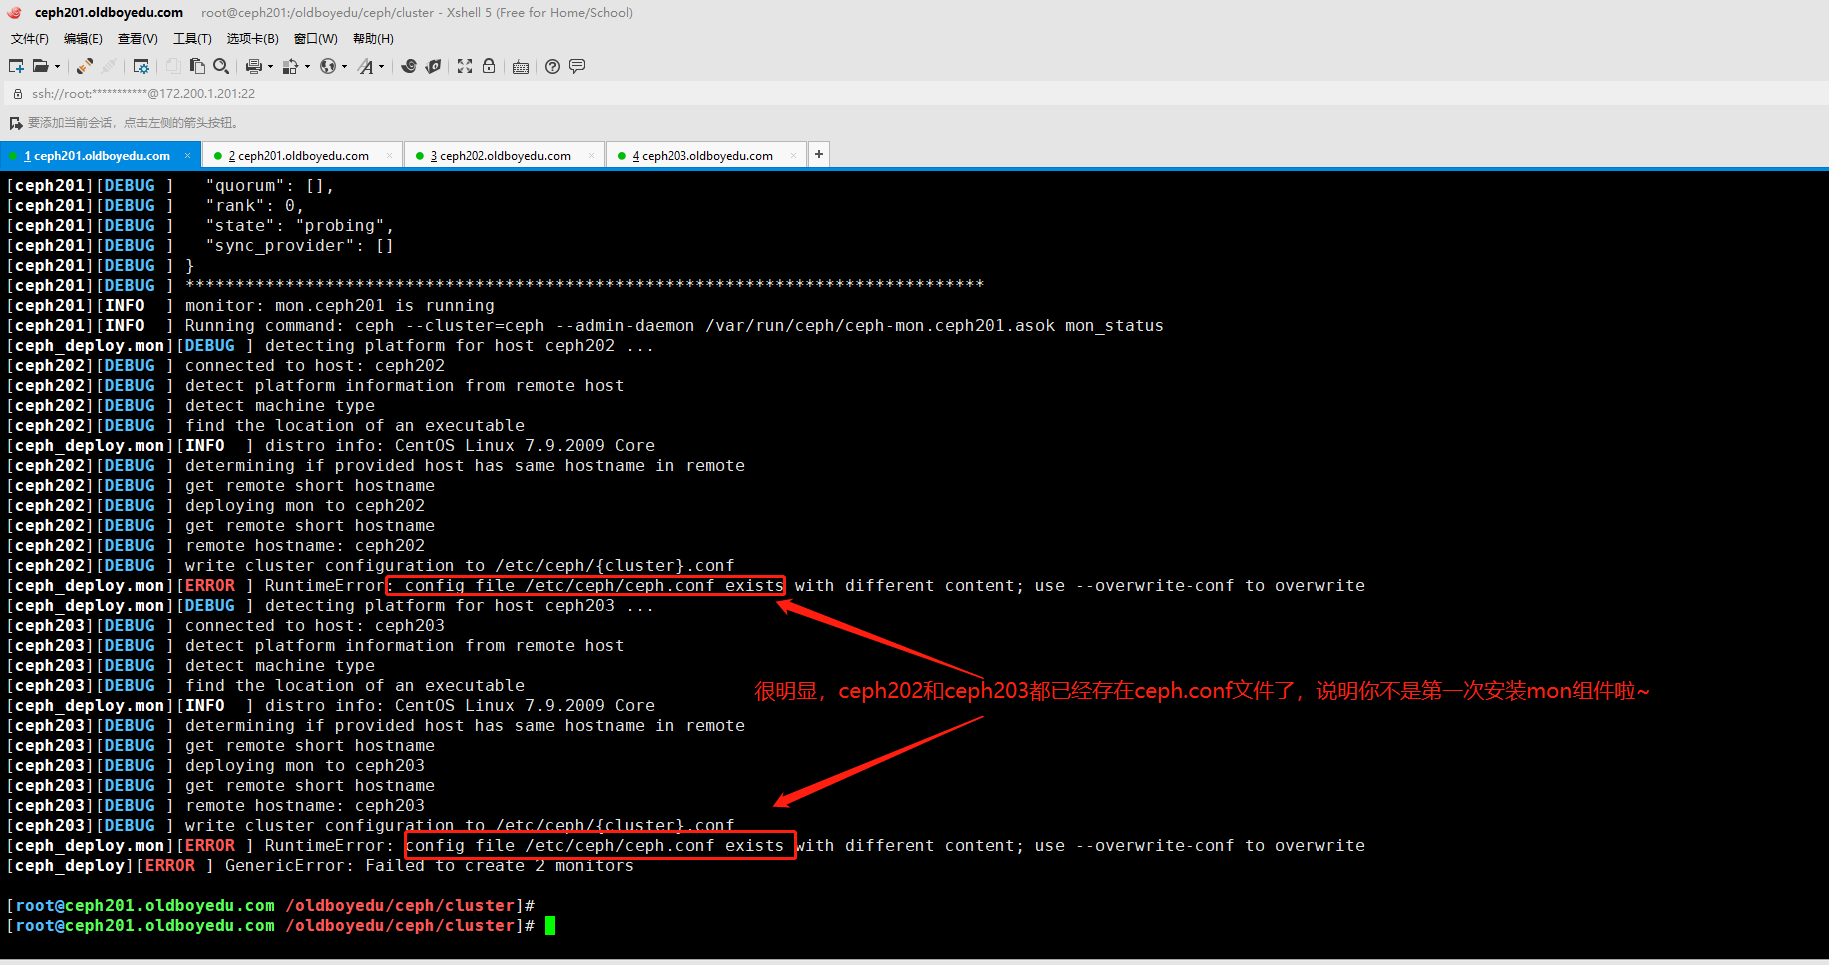Expand the font dropdown arrow
Viewport: 1829px width, 965px height.
pos(381,67)
